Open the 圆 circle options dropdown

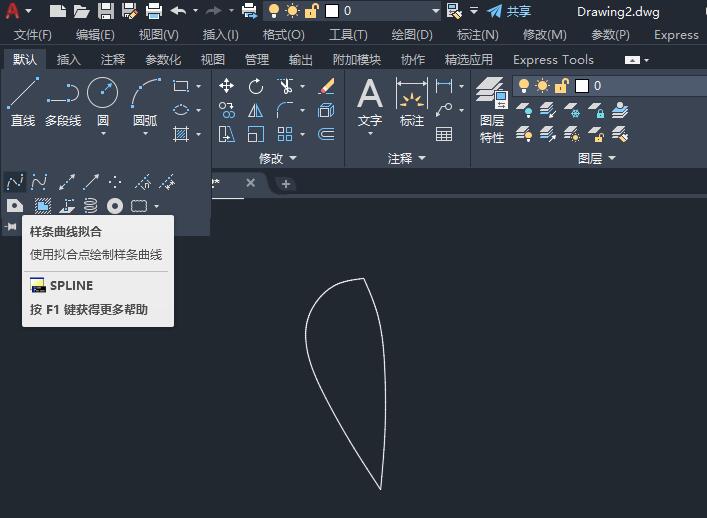(103, 134)
